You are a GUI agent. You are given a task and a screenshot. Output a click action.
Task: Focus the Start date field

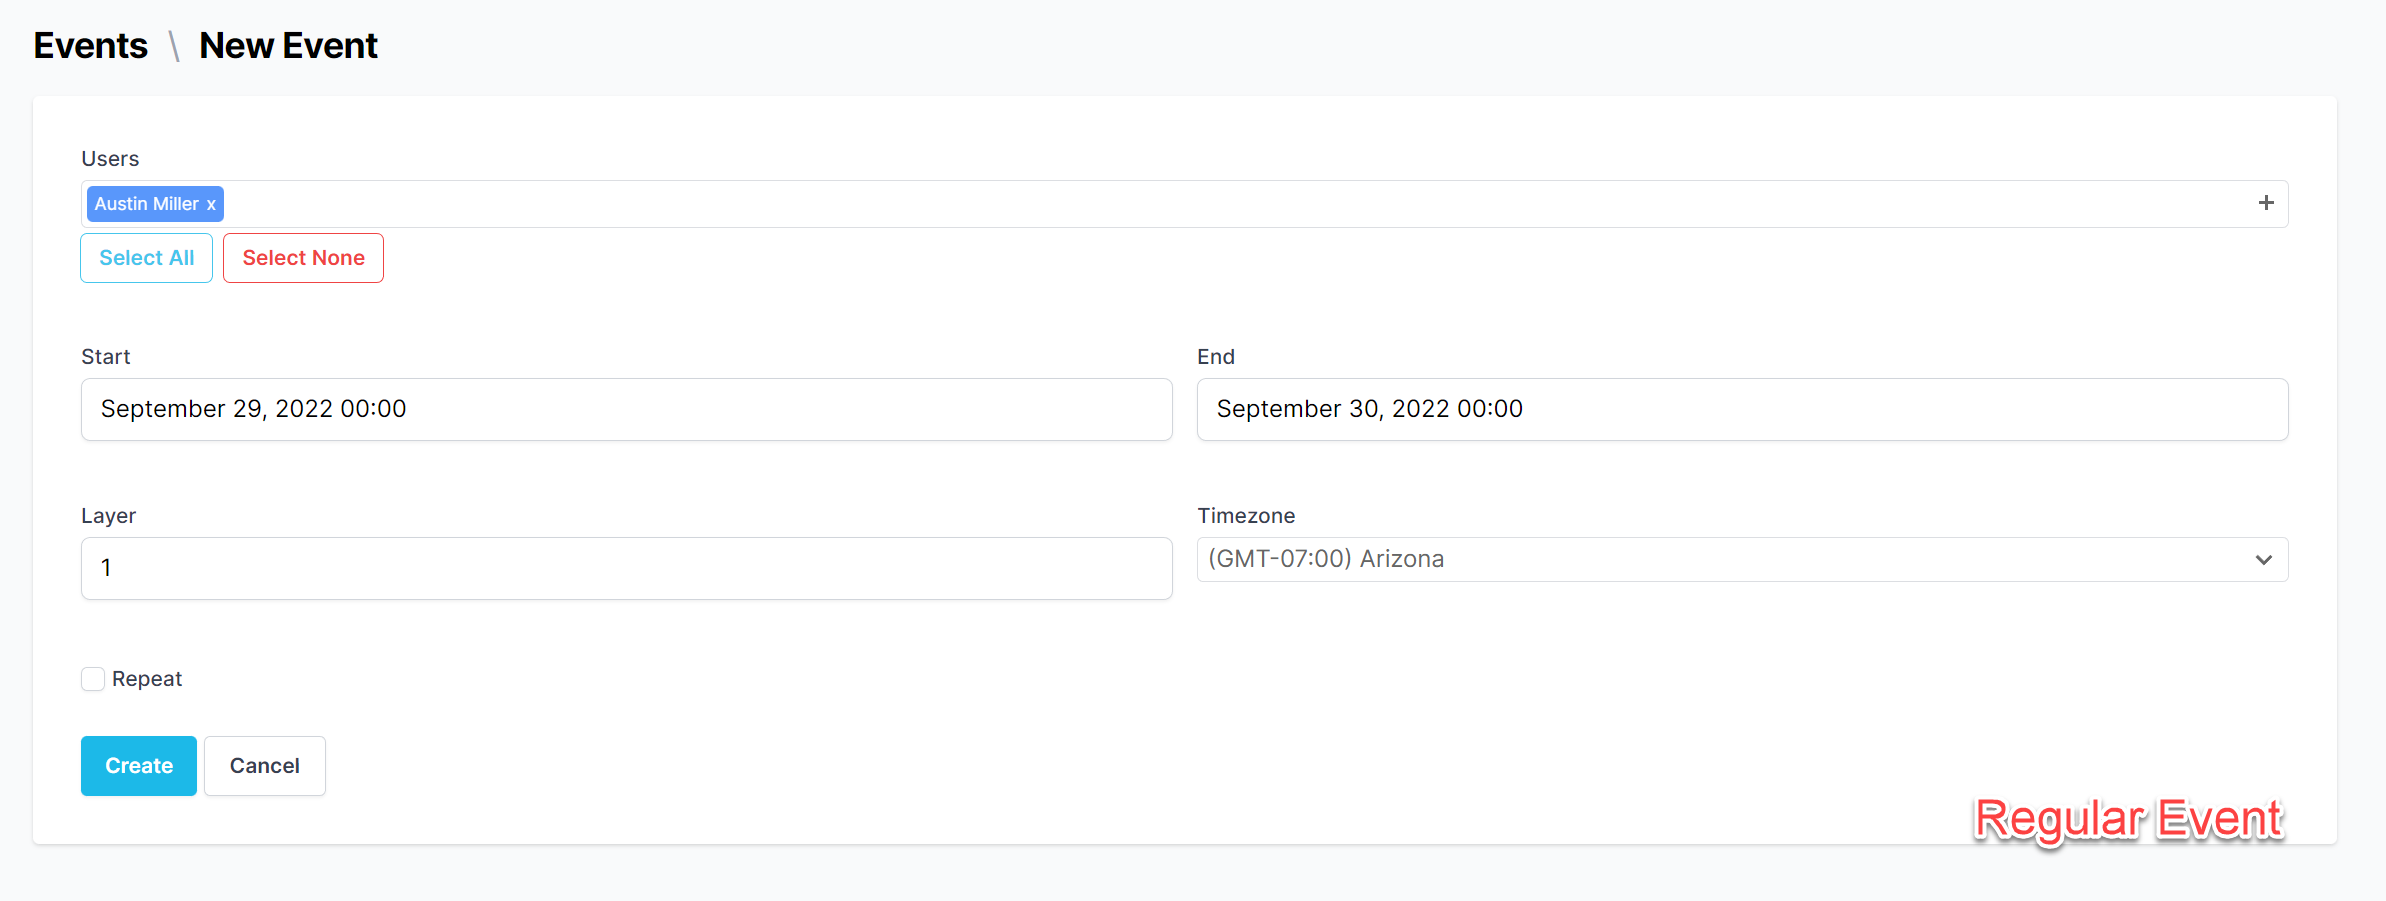coord(626,409)
